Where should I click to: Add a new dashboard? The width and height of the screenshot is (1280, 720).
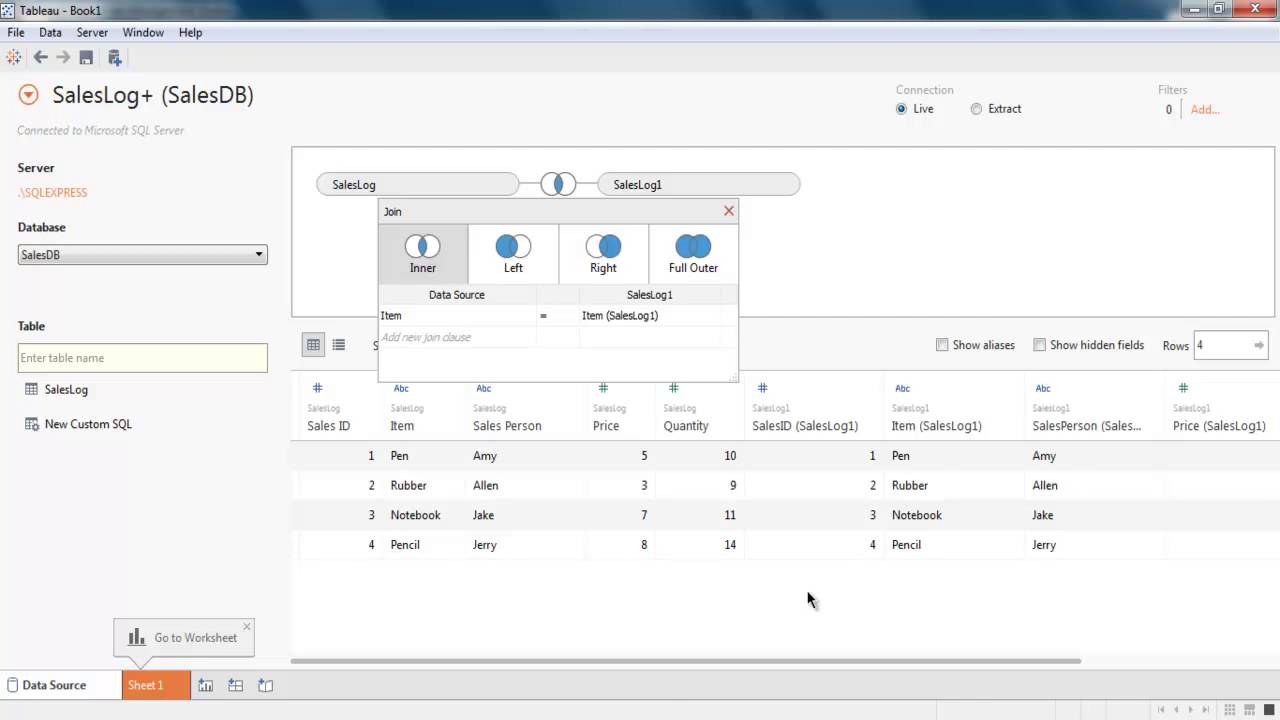coord(235,685)
